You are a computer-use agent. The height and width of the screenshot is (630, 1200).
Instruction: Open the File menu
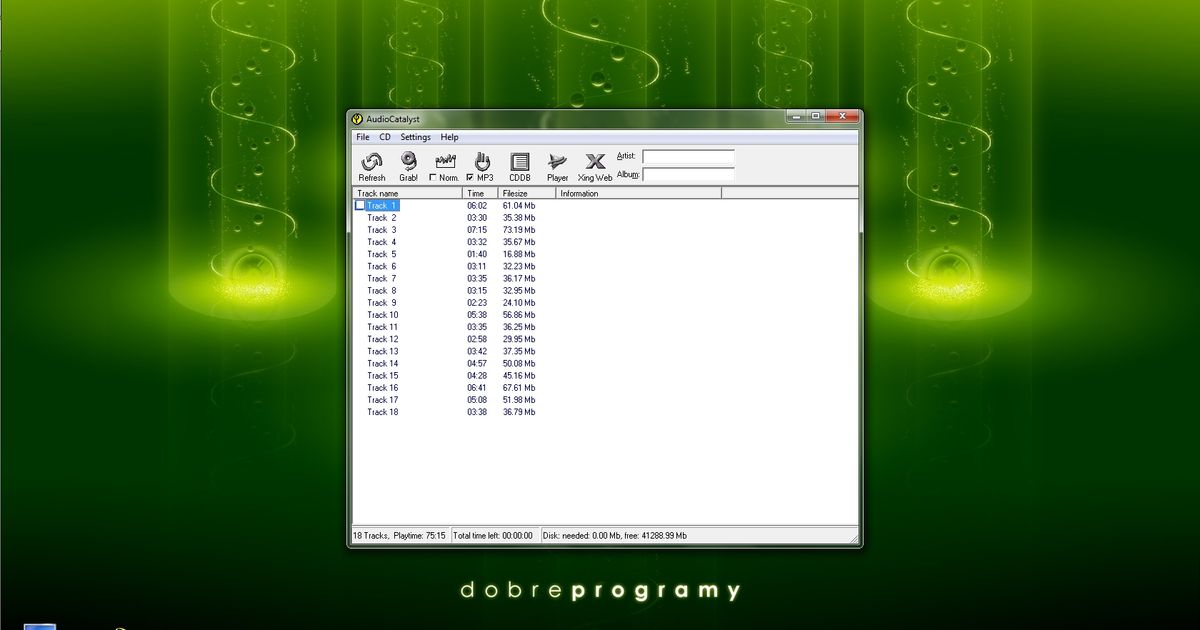click(362, 137)
